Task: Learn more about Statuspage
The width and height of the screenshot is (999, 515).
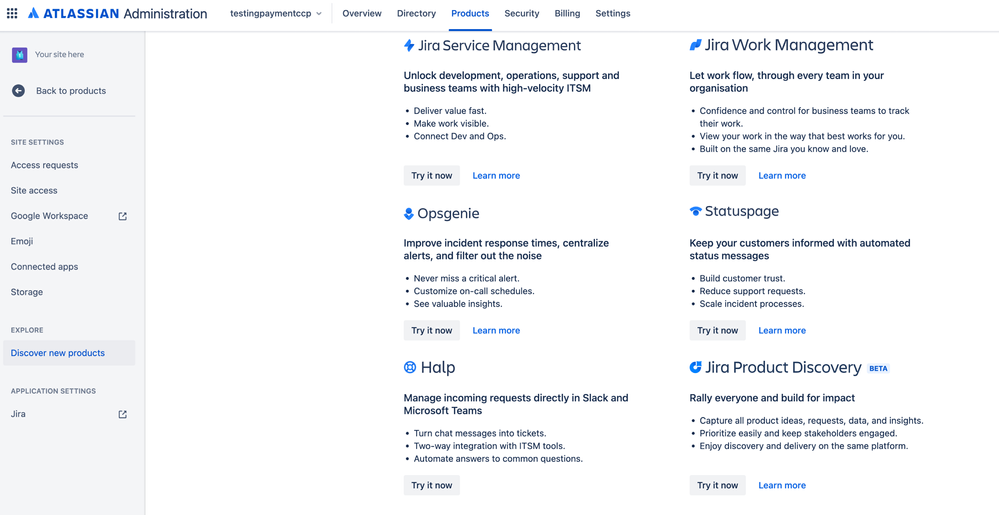Action: point(782,331)
